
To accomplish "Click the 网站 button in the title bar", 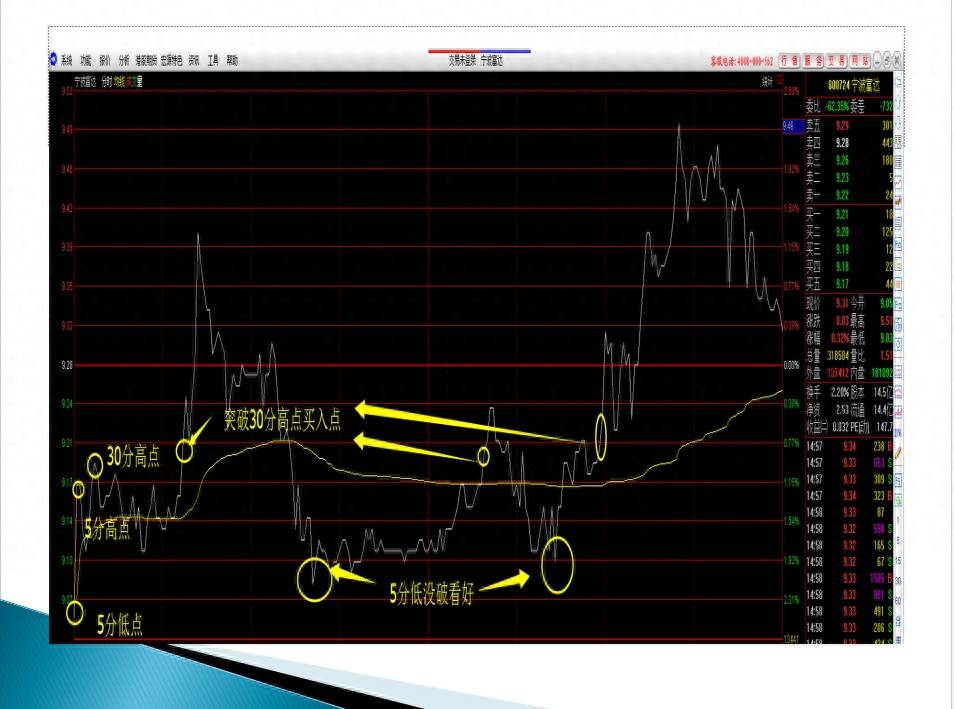I will coord(860,60).
